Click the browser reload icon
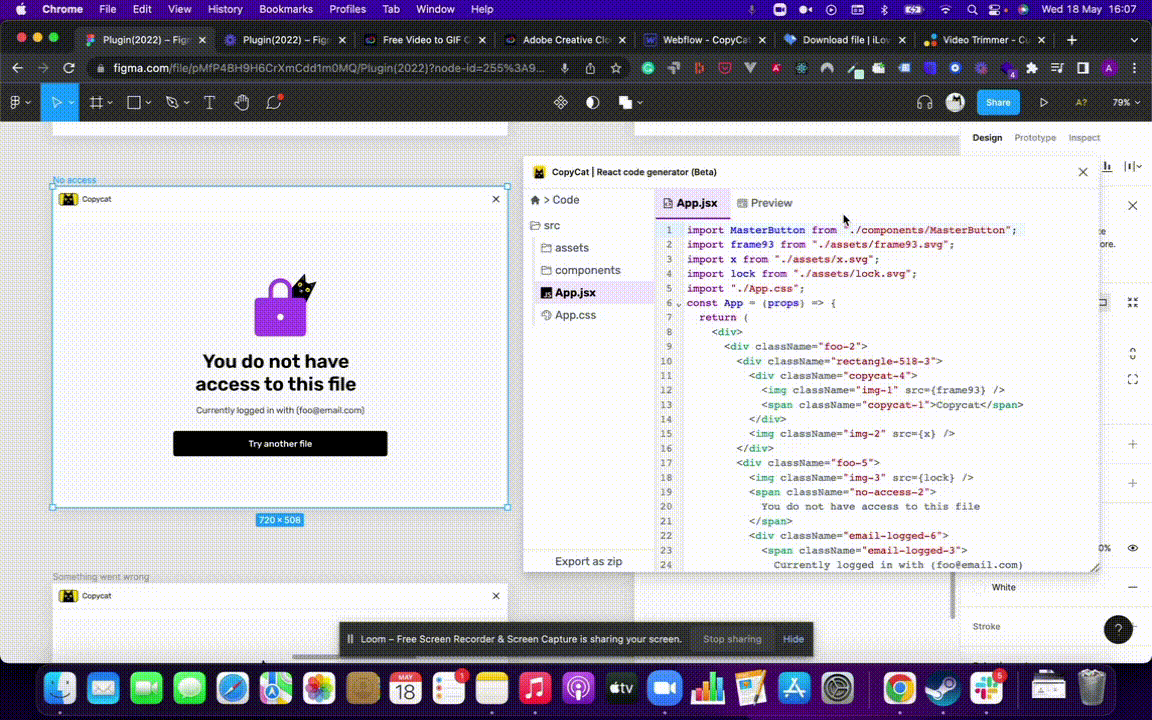This screenshot has height=720, width=1152. click(69, 68)
